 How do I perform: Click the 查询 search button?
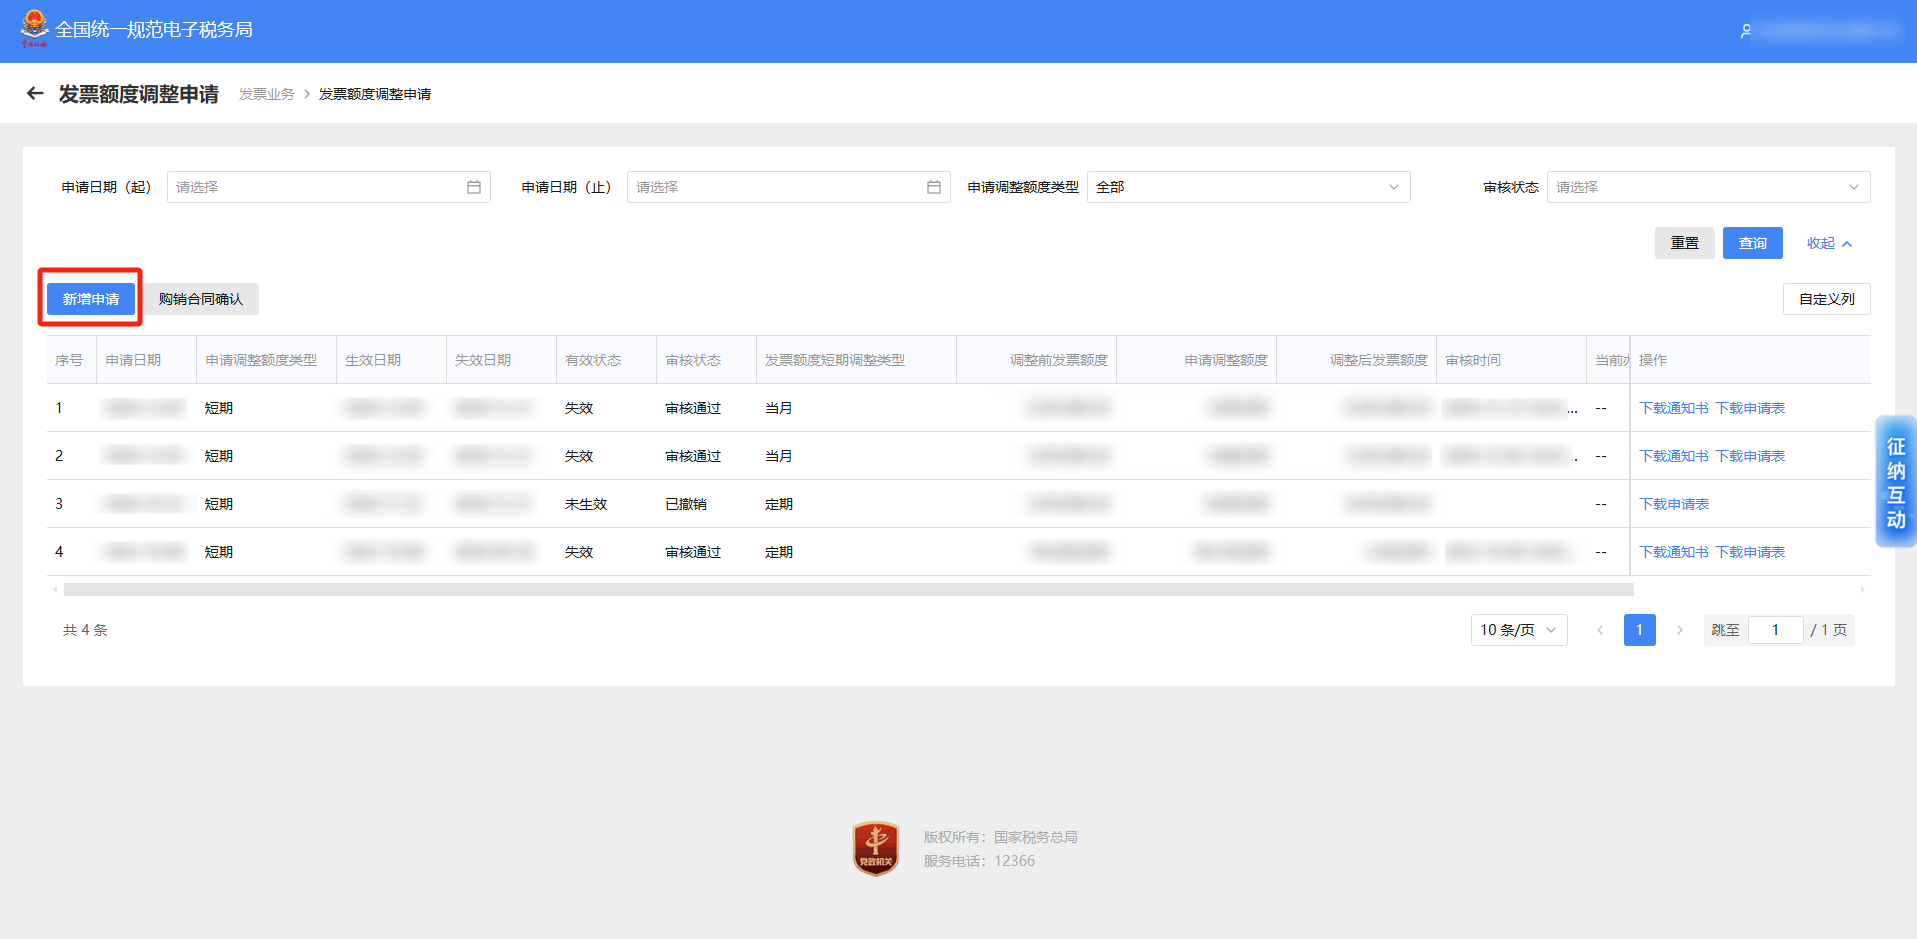coord(1752,243)
